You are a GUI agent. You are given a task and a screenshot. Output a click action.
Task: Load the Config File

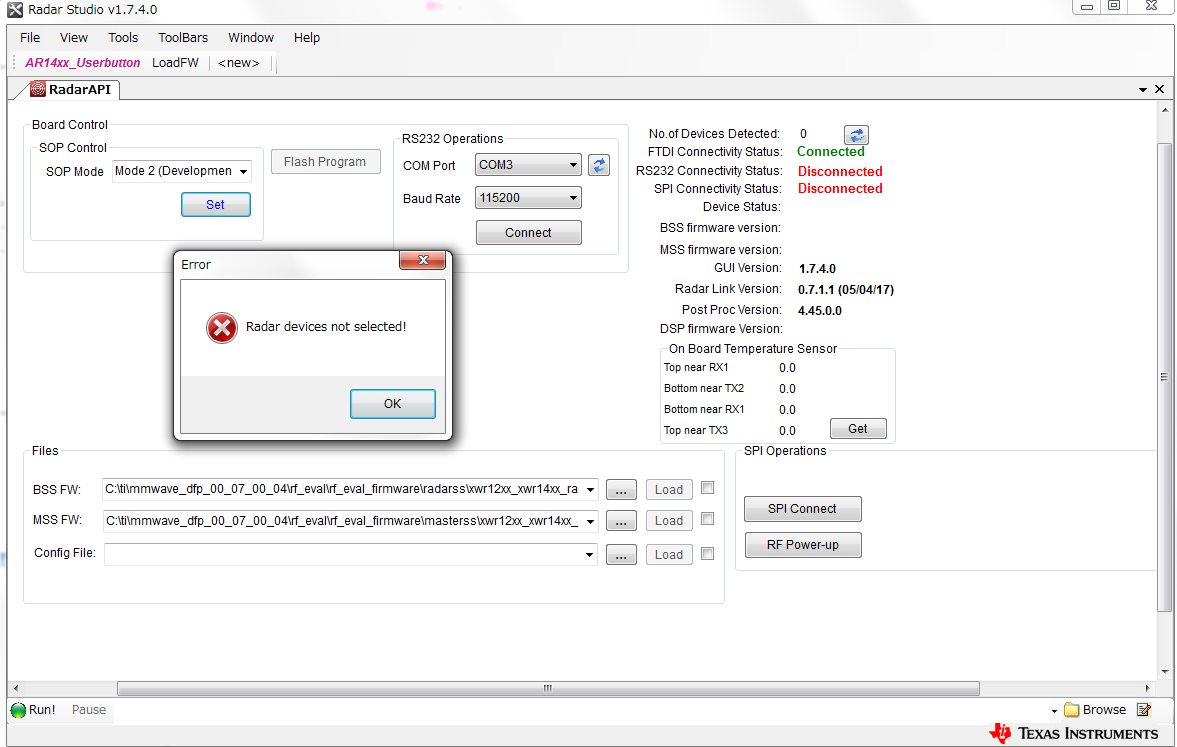(x=669, y=555)
